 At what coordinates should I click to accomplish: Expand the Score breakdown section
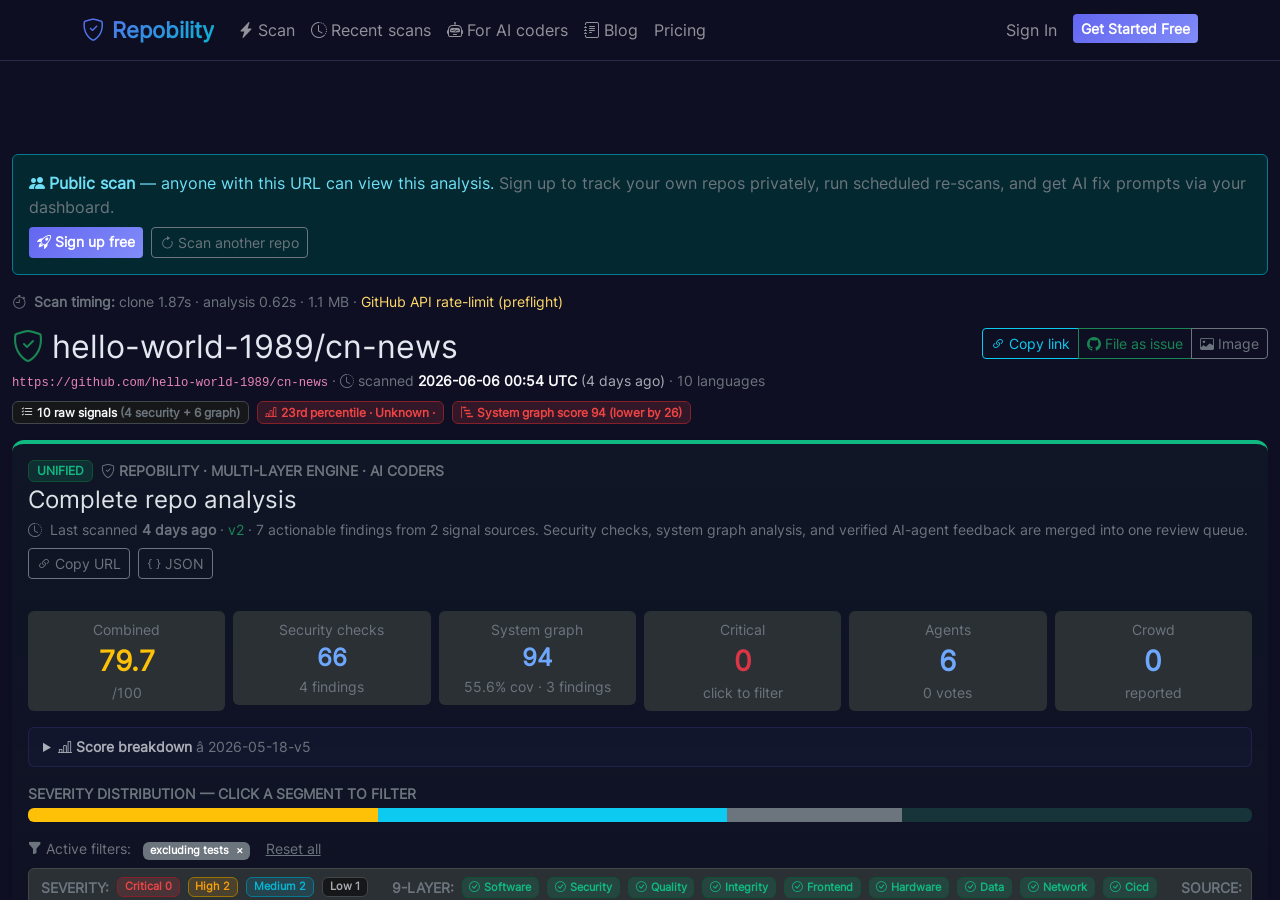coord(640,747)
